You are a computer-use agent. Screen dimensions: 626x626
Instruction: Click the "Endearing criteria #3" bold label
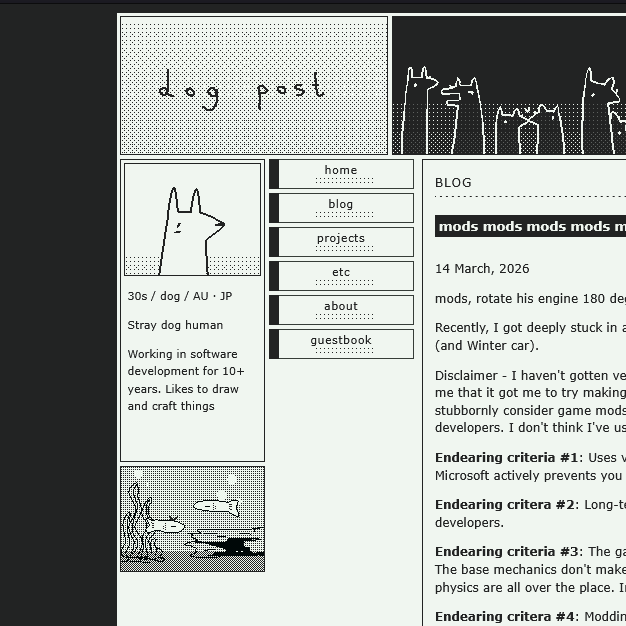(507, 552)
